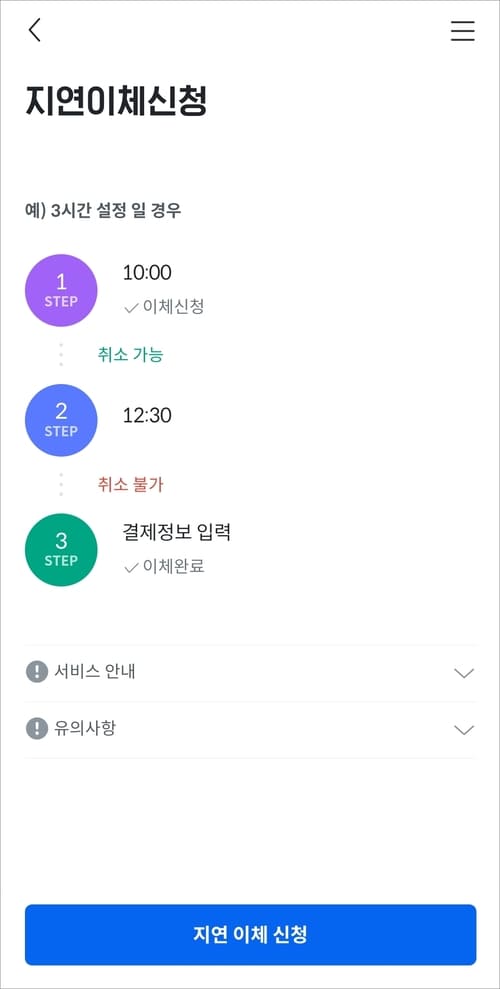
Task: Click the 지연이체신청 page title
Action: (x=117, y=100)
